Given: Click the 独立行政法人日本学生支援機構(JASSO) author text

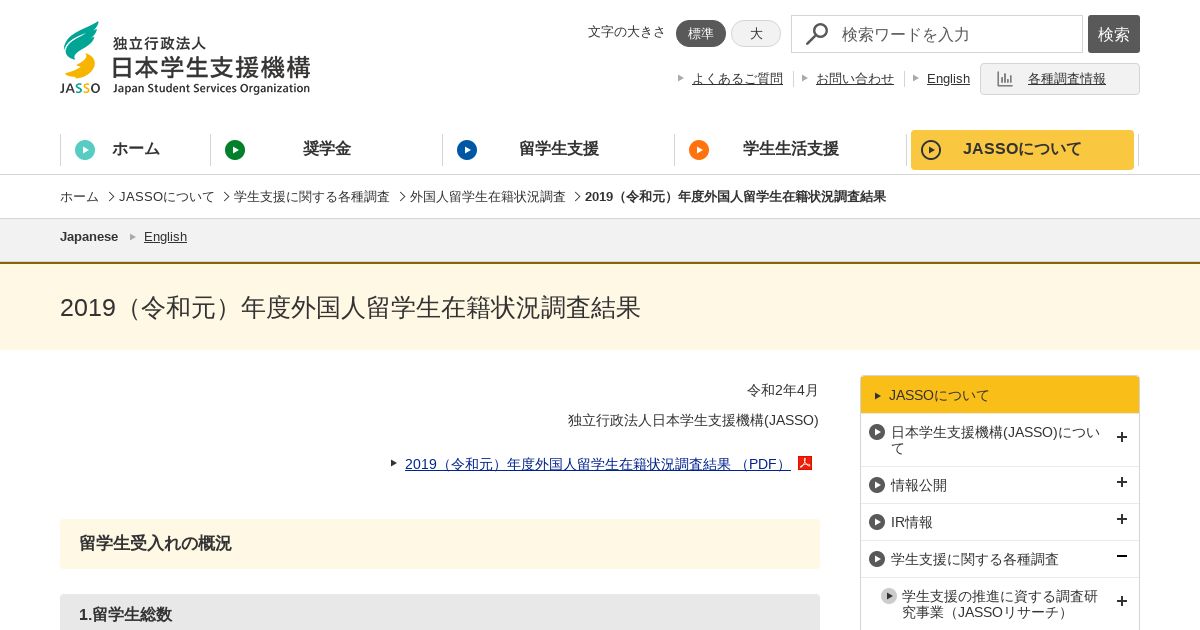Looking at the screenshot, I should point(693,420).
